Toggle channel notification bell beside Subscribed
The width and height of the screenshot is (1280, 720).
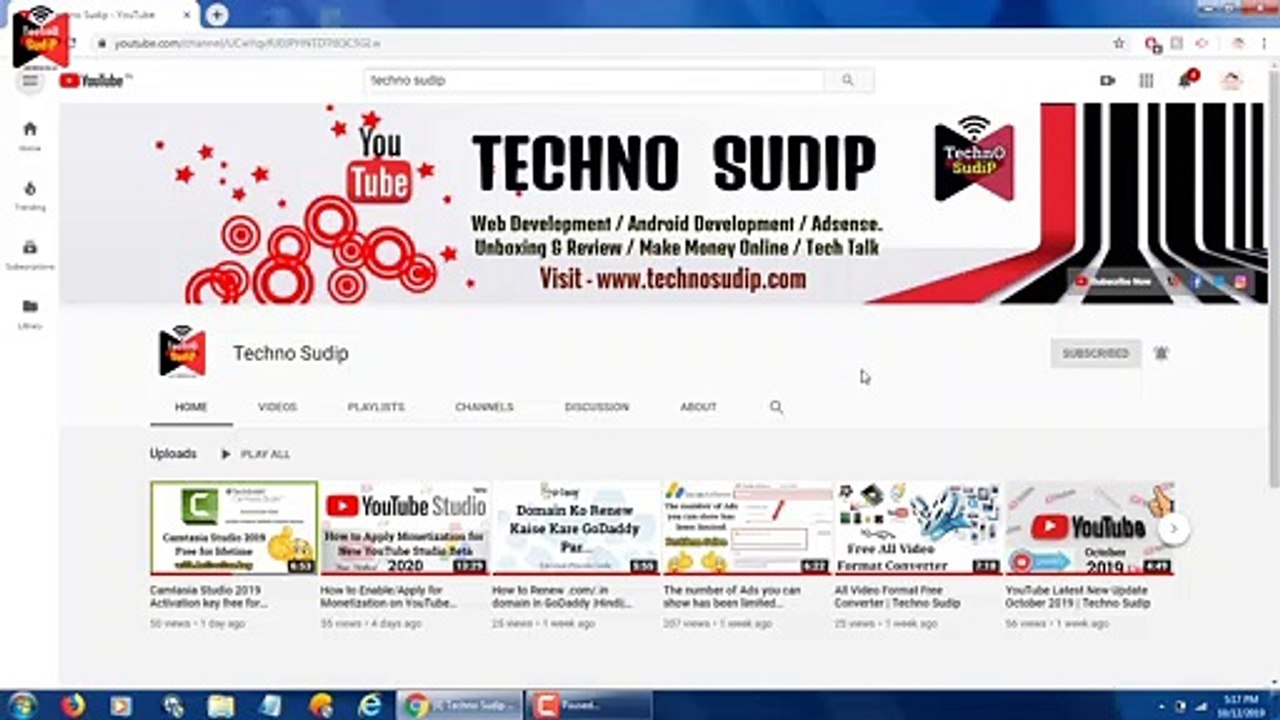pos(1161,353)
